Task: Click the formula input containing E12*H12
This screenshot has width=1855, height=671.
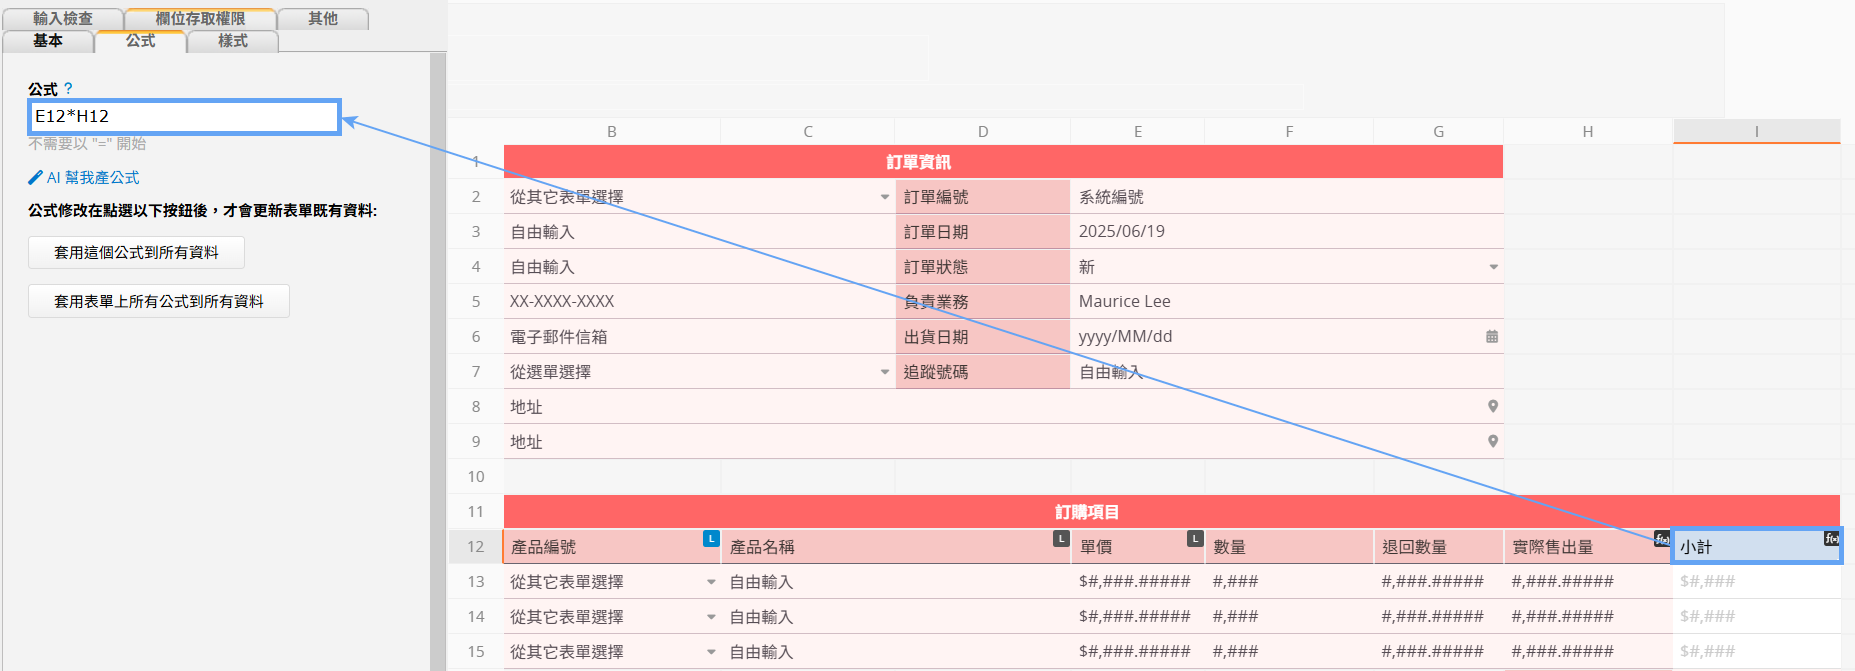Action: pos(184,117)
